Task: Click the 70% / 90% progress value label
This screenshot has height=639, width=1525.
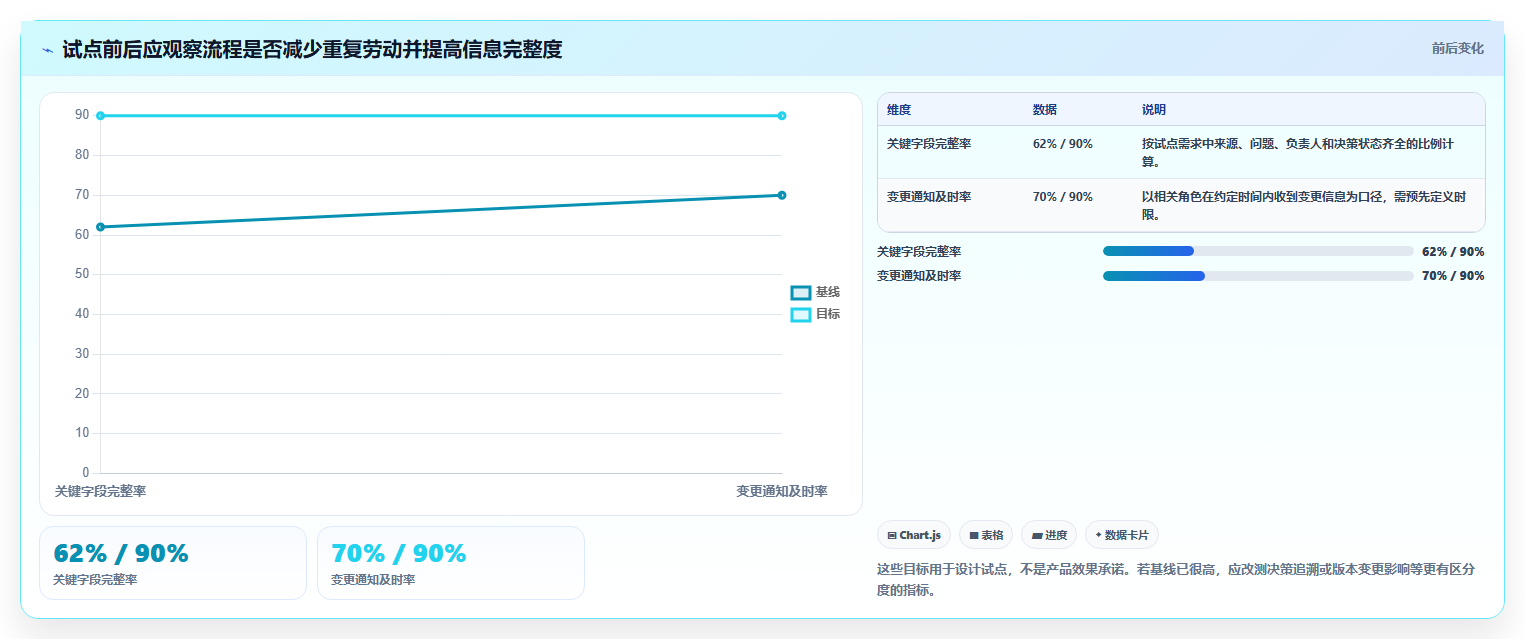Action: [1453, 276]
